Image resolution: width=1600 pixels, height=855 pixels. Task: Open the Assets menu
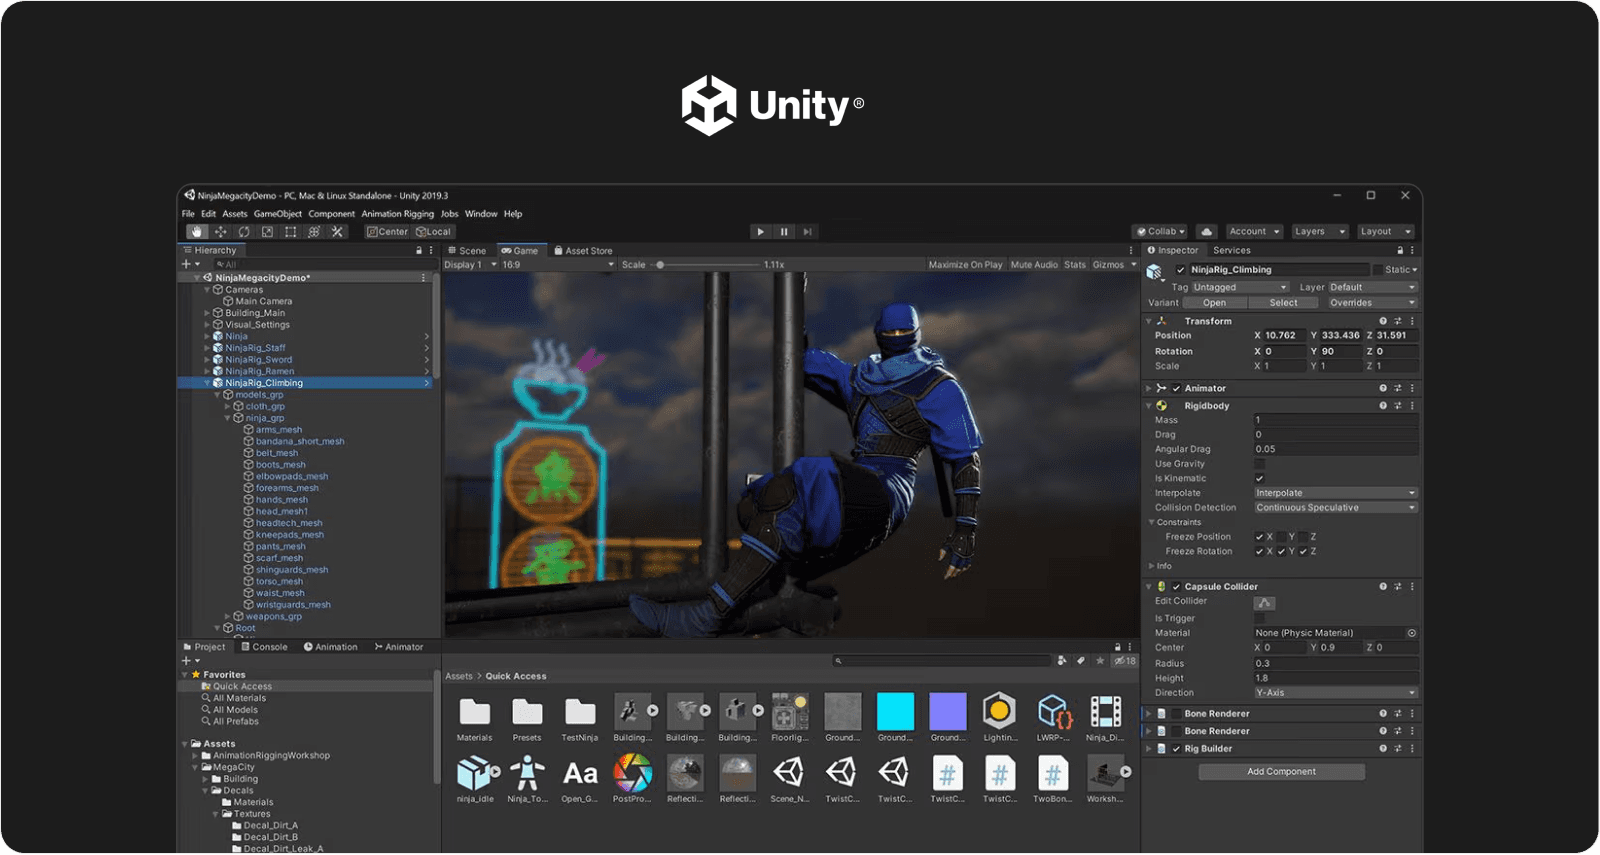point(235,214)
